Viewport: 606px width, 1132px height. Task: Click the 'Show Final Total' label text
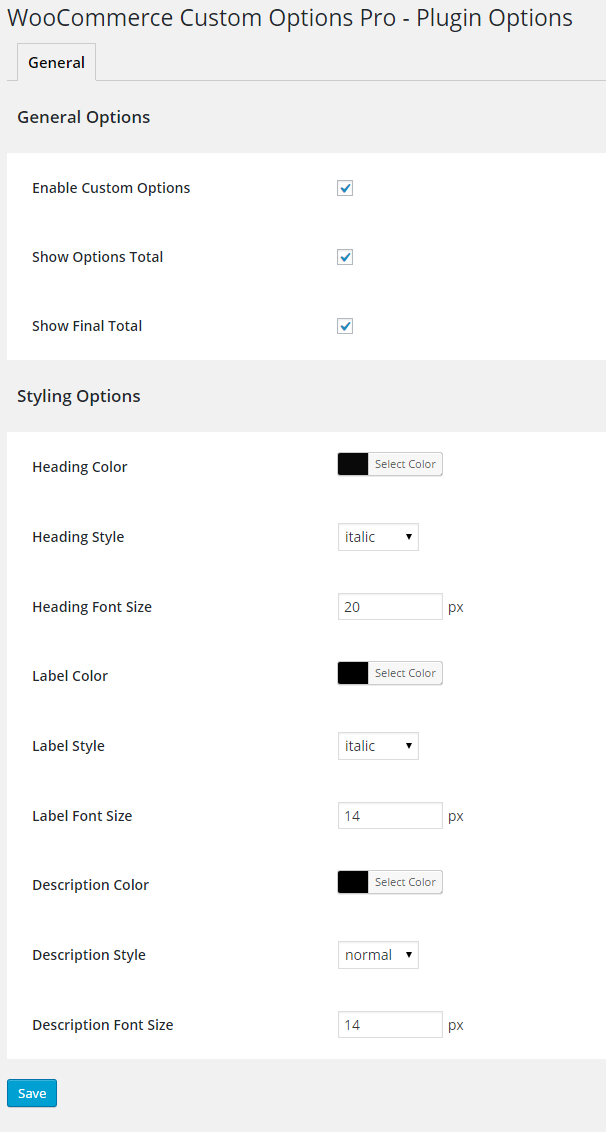87,326
